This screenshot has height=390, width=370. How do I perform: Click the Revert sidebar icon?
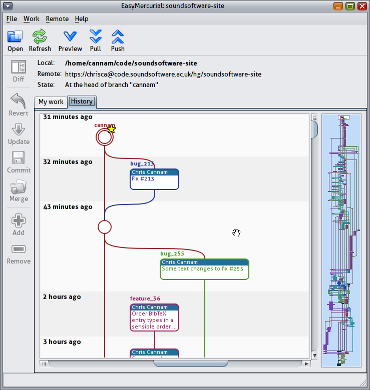18,101
